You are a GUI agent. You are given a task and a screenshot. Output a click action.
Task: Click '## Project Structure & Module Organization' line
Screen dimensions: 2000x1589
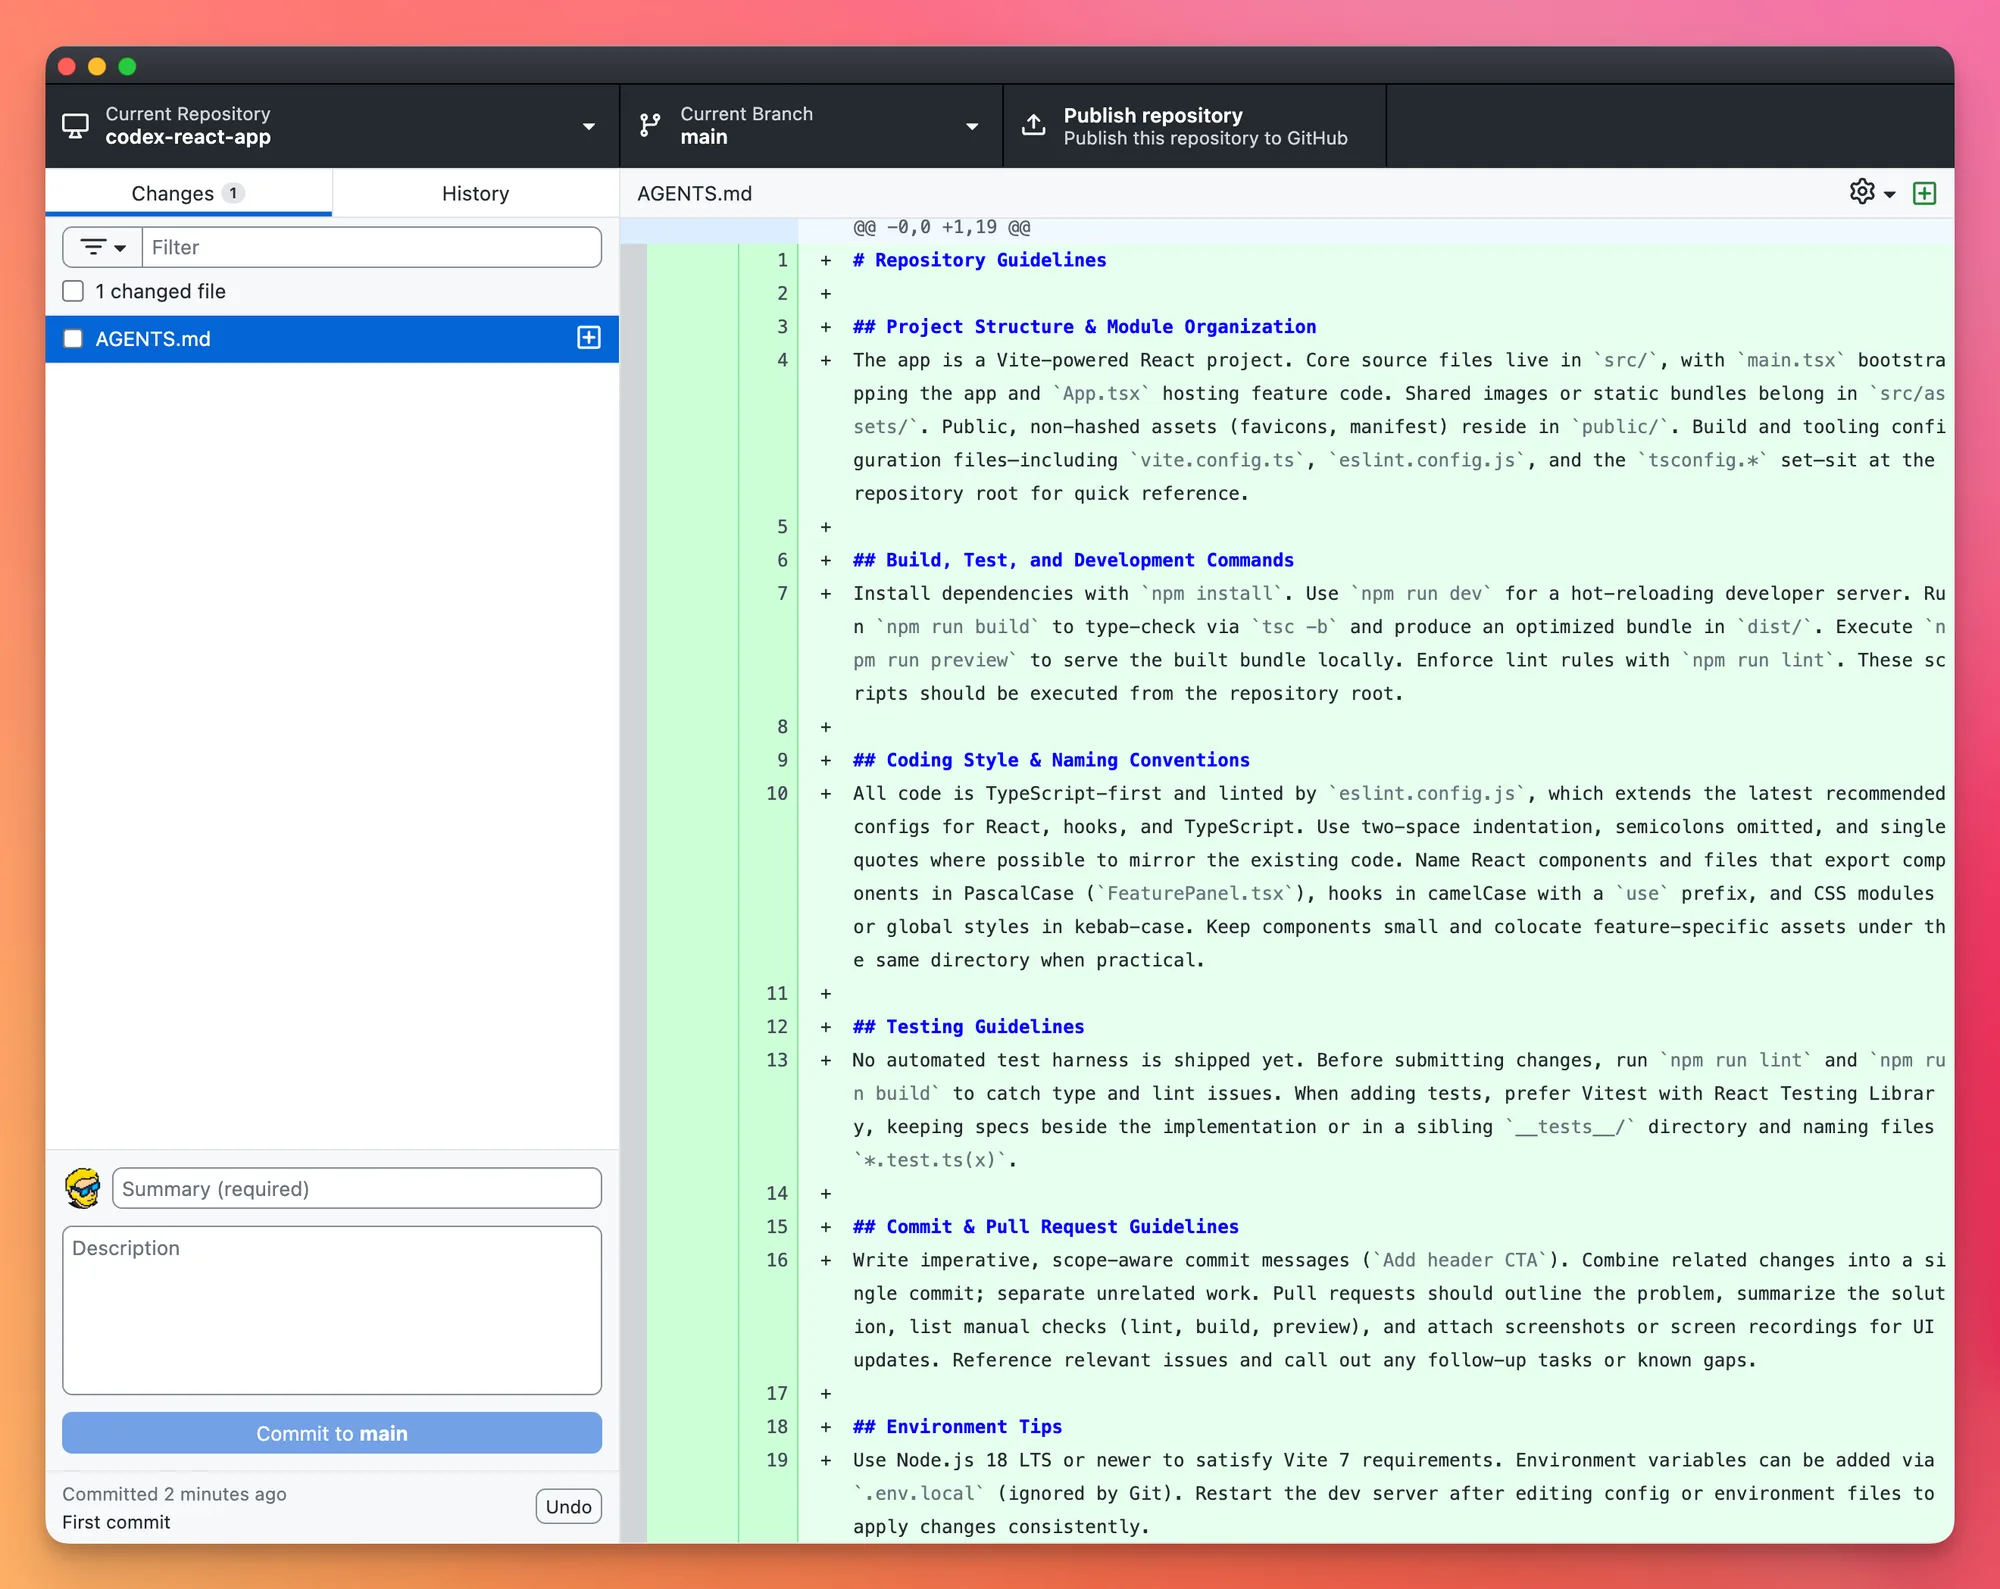1085,327
